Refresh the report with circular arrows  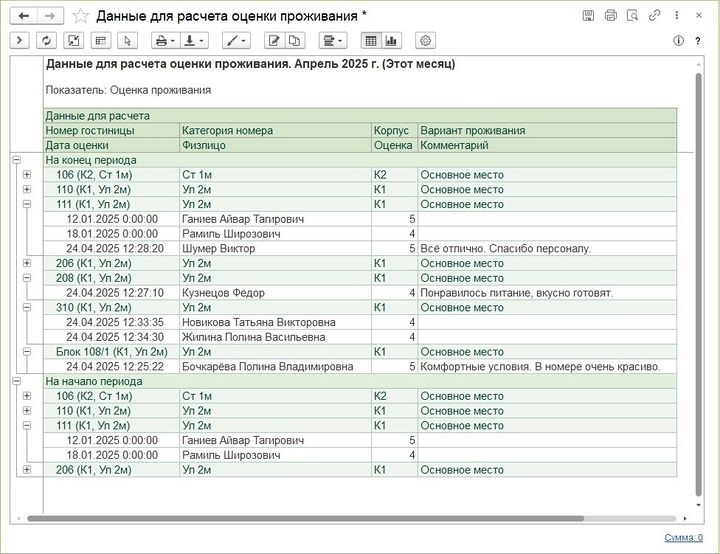[46, 41]
